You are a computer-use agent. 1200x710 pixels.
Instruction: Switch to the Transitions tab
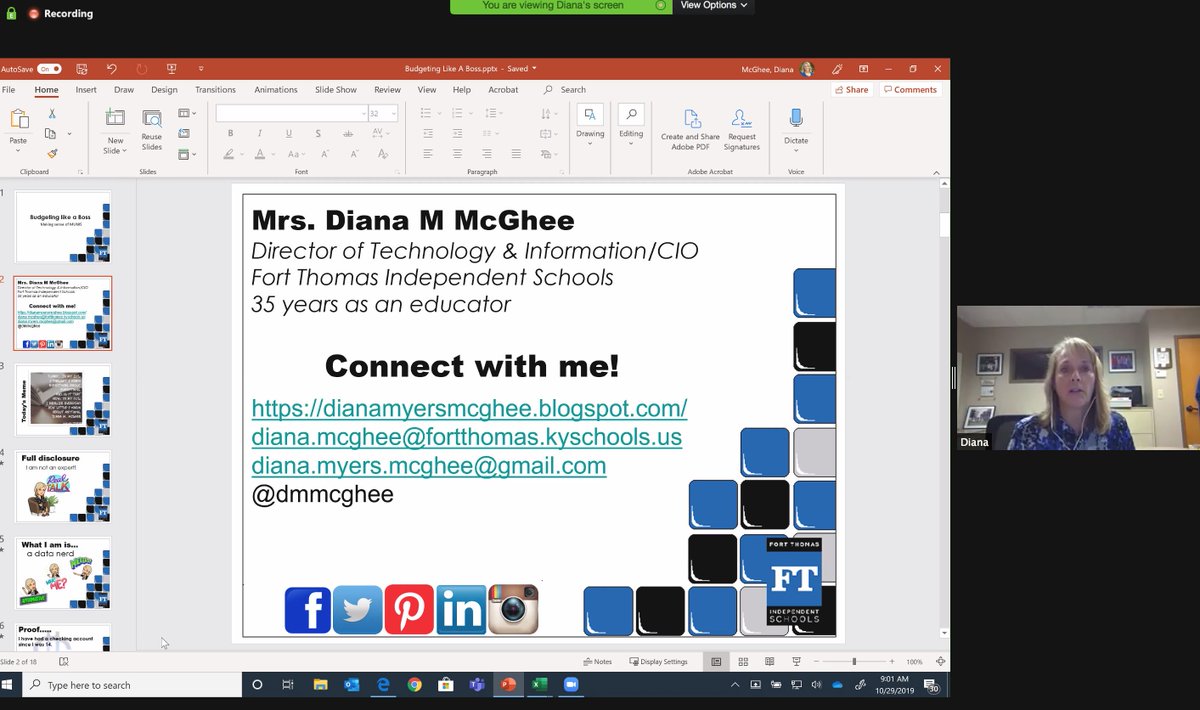(216, 90)
